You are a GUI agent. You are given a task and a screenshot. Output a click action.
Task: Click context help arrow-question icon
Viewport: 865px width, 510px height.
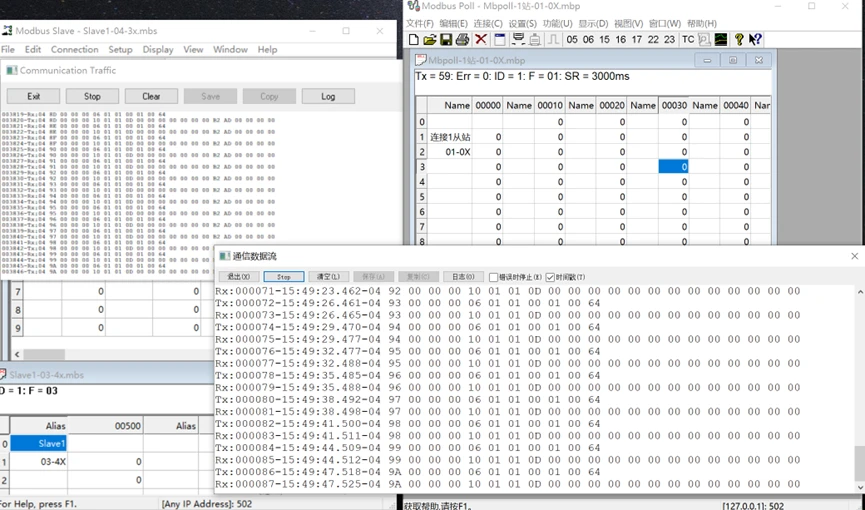[755, 39]
